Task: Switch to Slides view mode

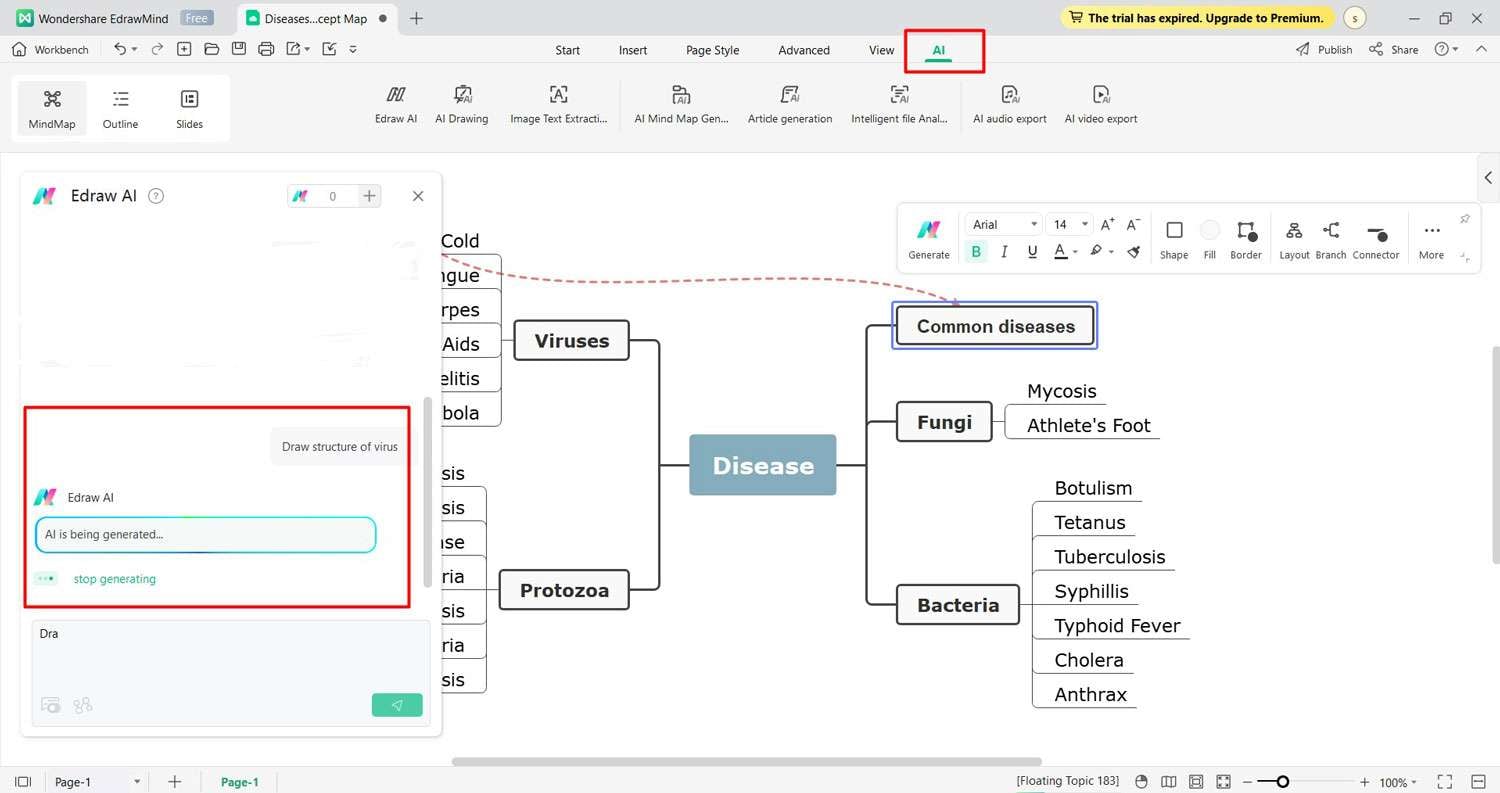Action: [x=189, y=109]
